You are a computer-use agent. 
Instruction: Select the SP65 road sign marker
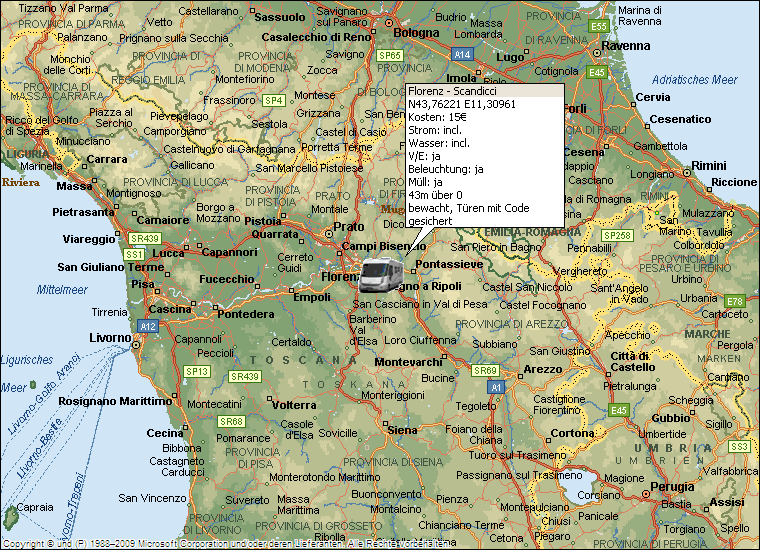click(389, 56)
